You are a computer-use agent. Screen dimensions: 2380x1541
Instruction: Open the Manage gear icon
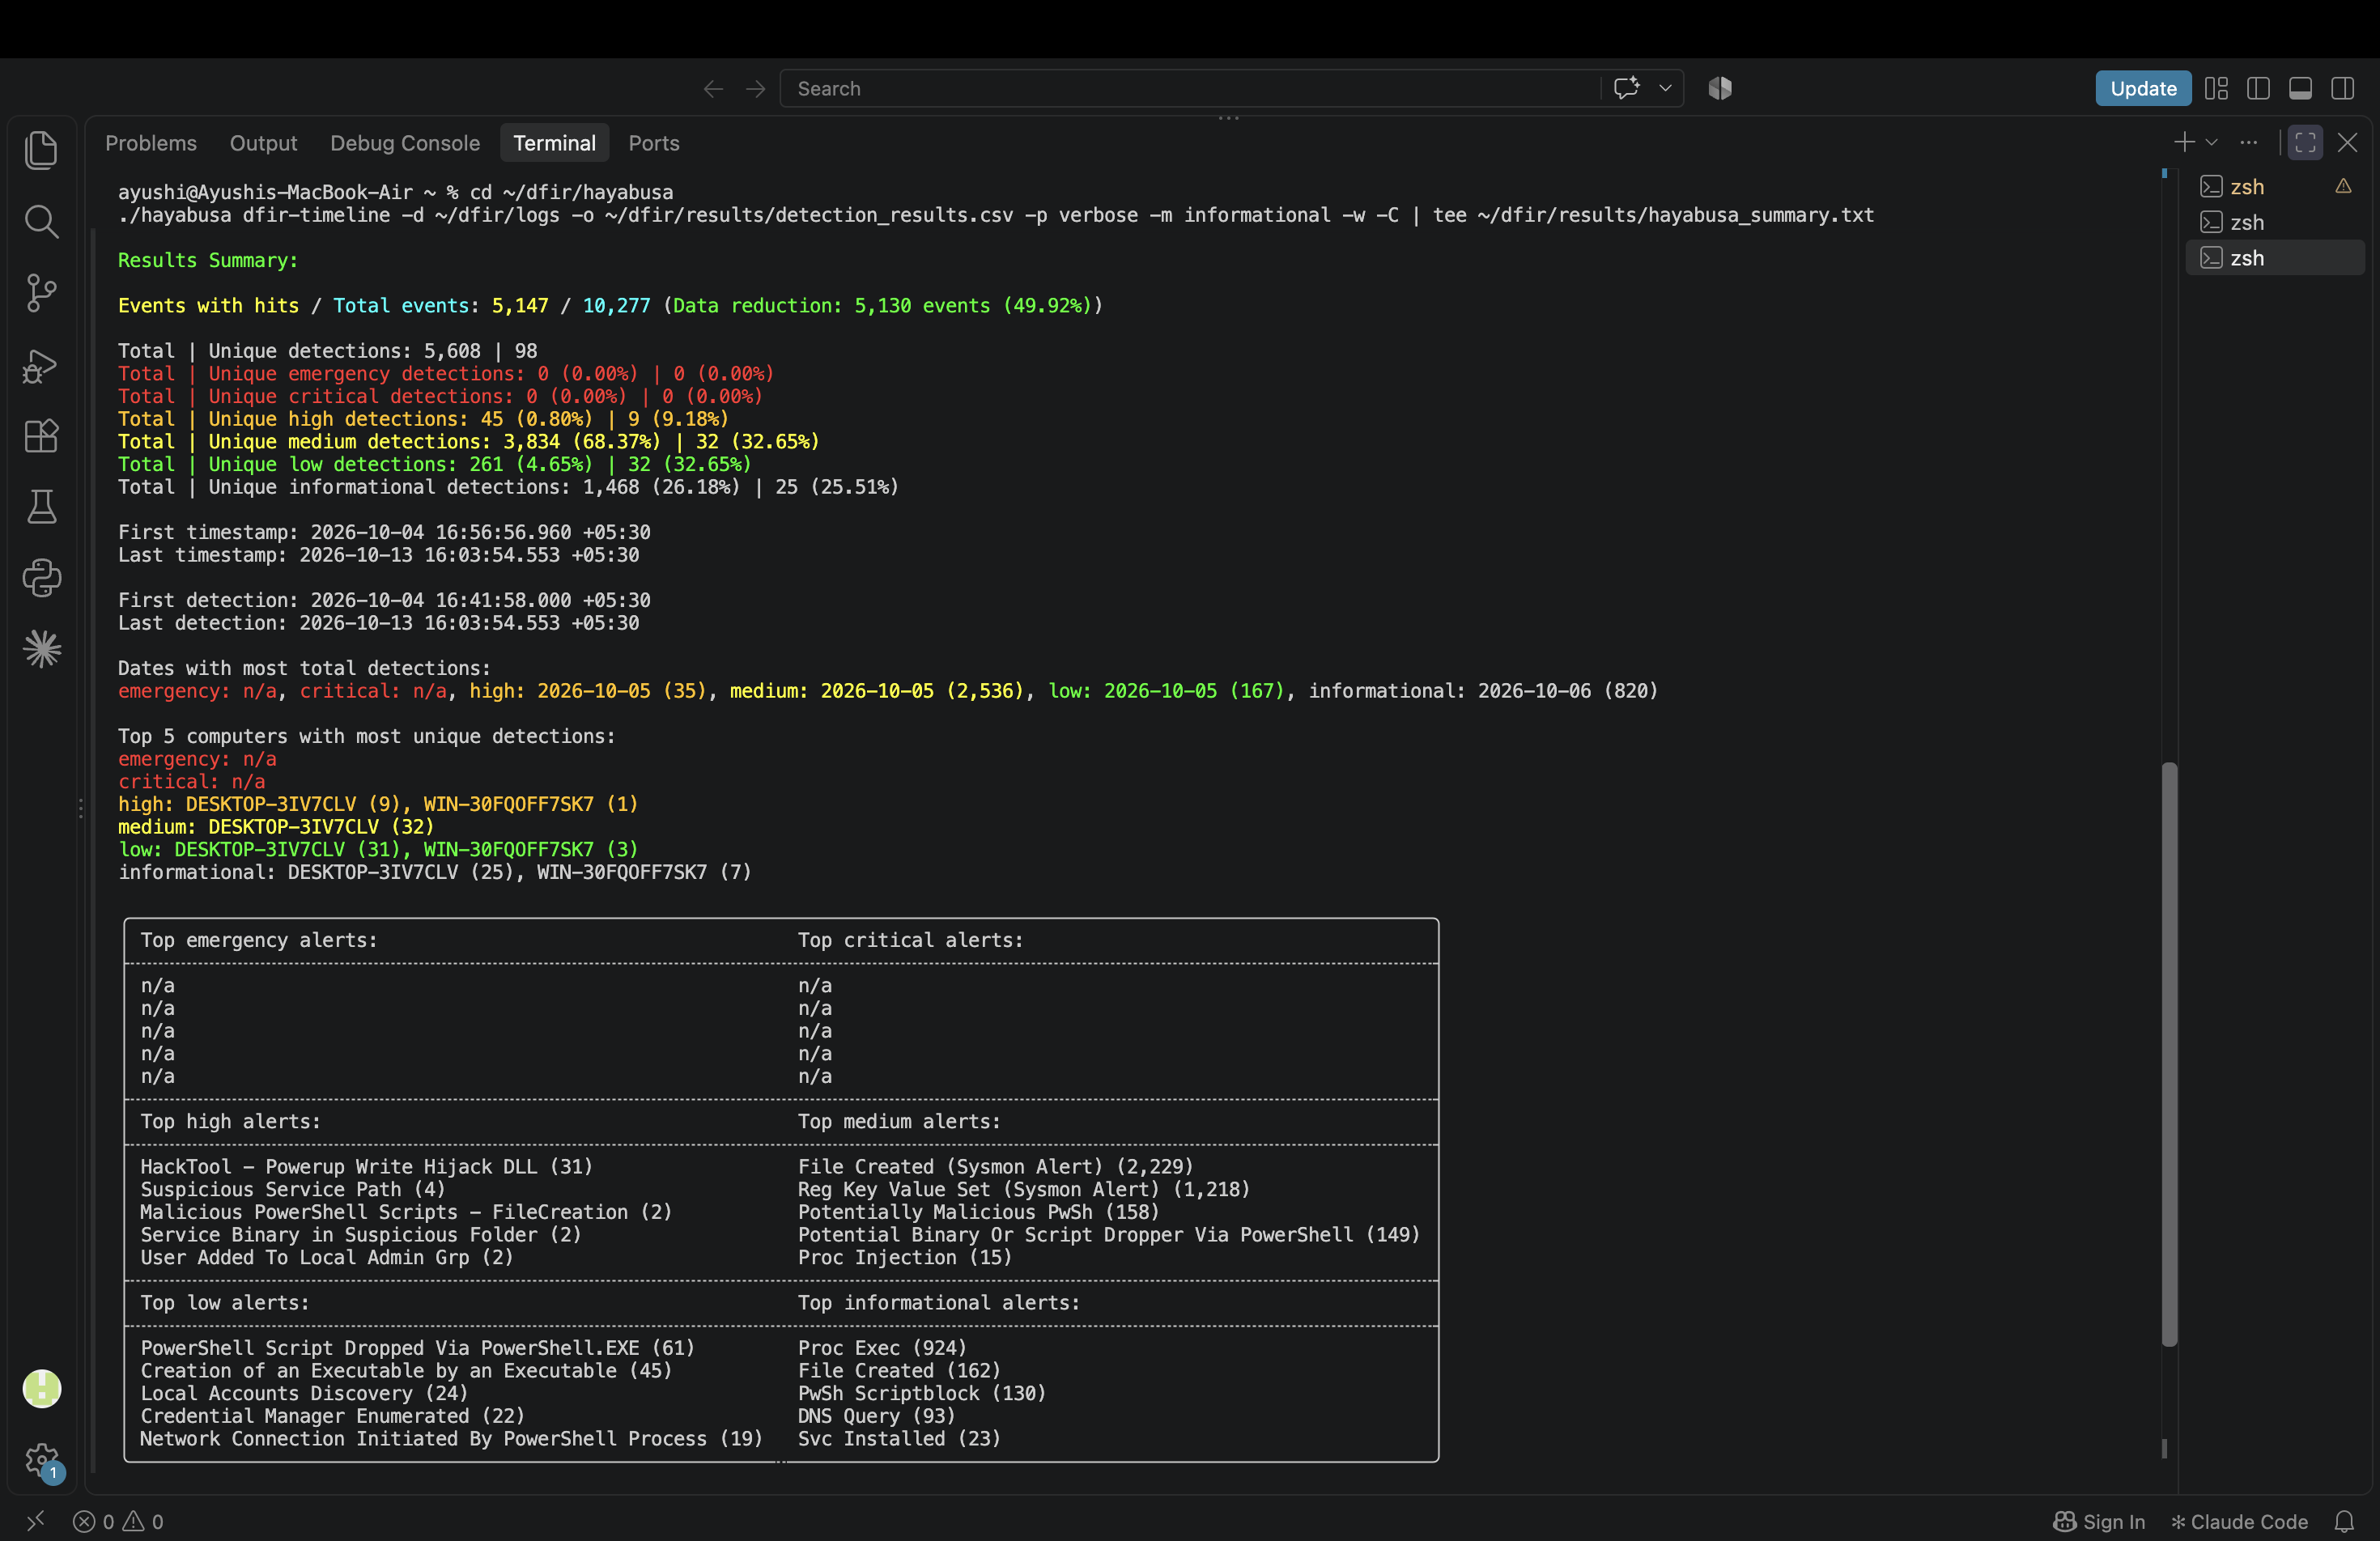(41, 1460)
